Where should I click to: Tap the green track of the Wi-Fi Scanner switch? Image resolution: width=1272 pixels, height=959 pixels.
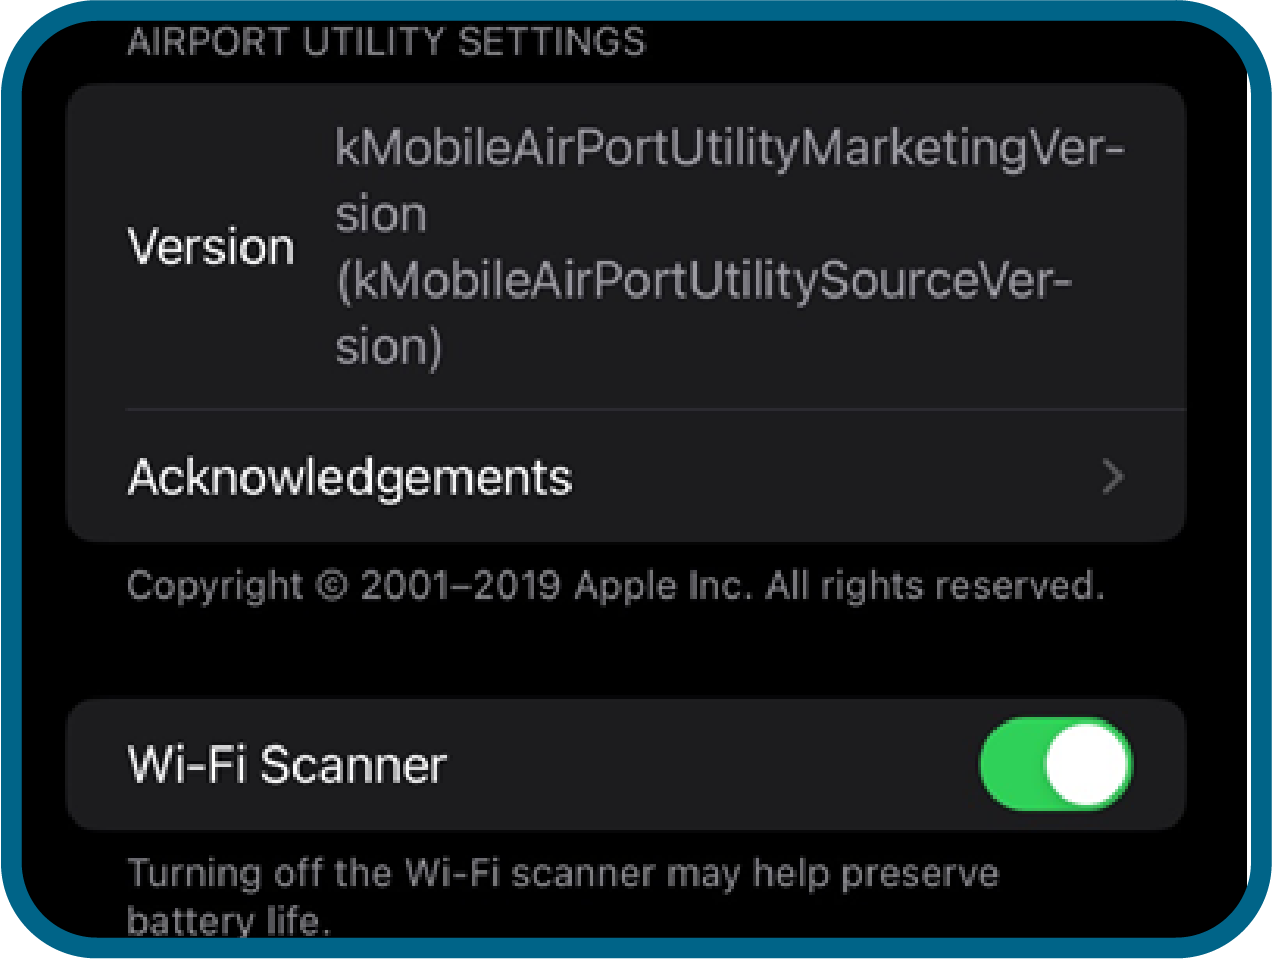1012,764
